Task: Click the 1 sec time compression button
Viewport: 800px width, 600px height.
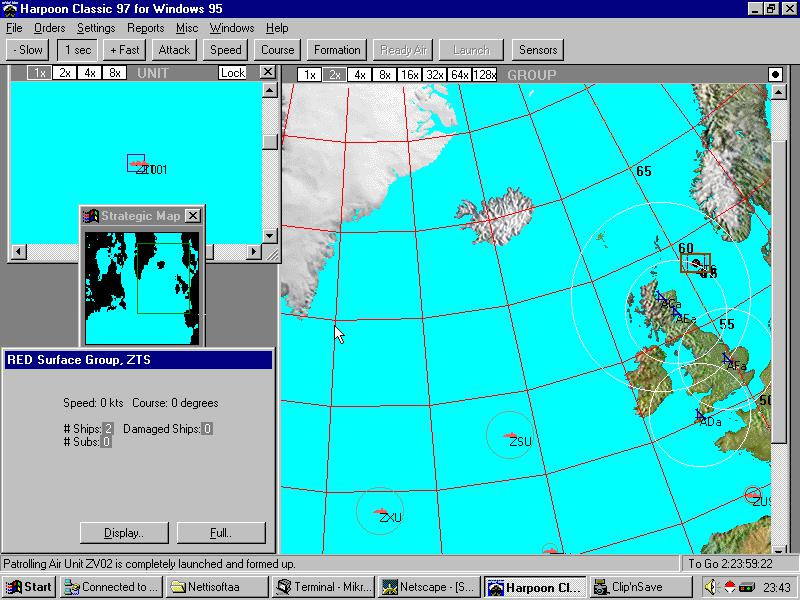Action: [78, 50]
